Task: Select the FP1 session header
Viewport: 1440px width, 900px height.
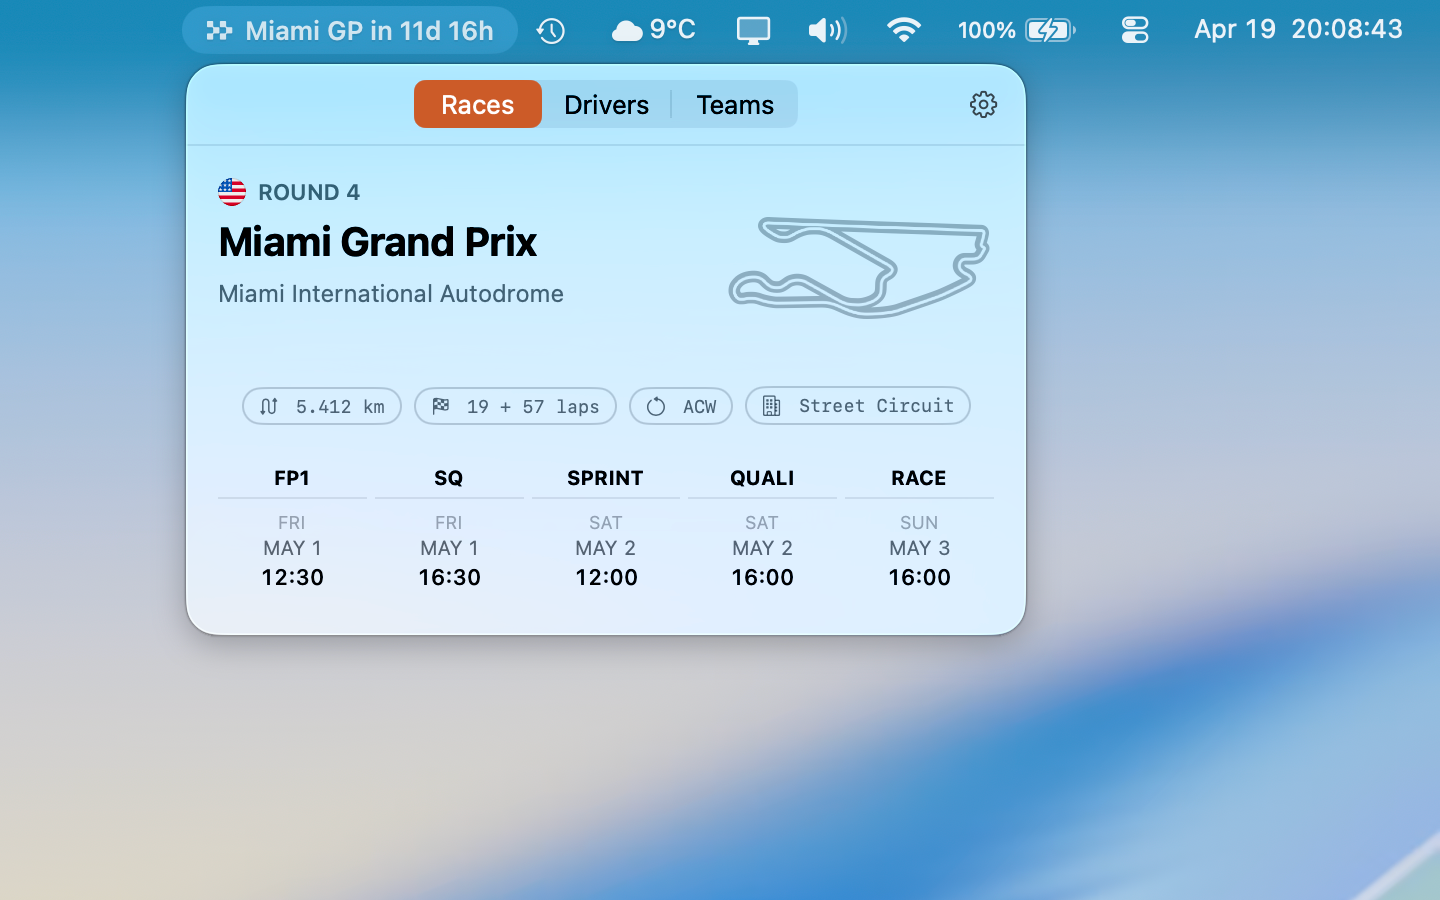Action: coord(292,478)
